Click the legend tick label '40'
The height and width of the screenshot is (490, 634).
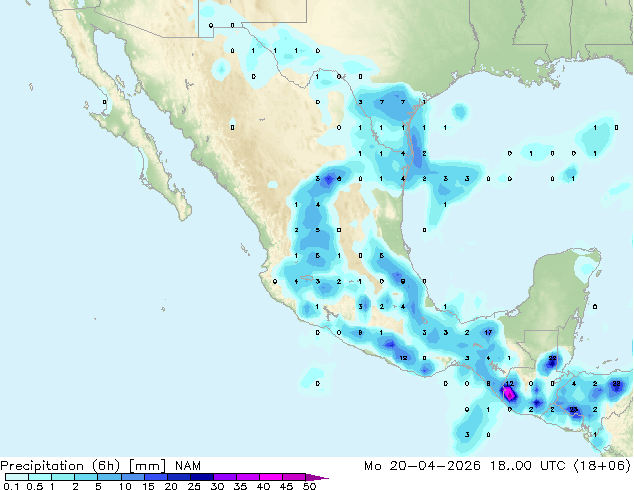click(263, 486)
